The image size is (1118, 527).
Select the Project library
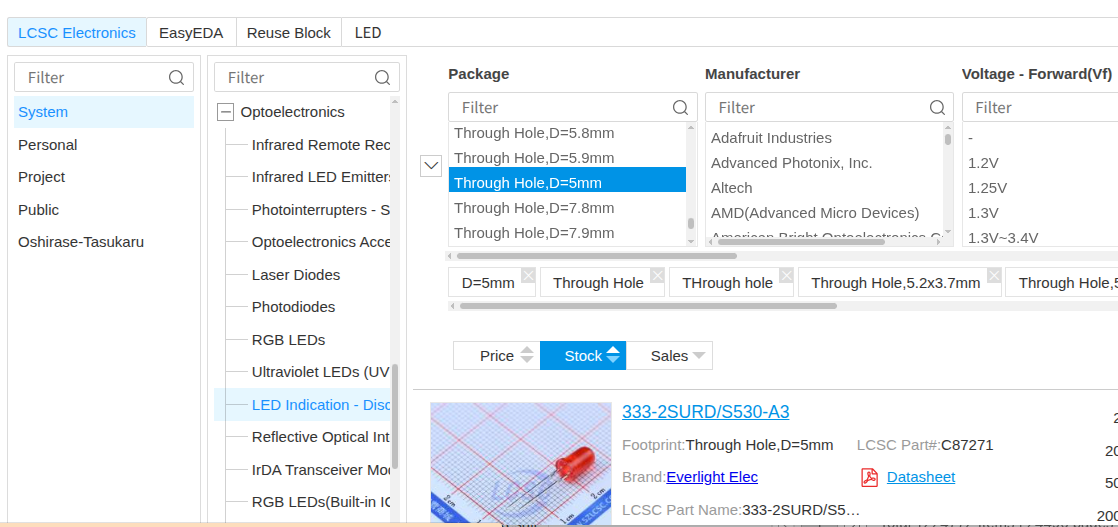pos(104,177)
